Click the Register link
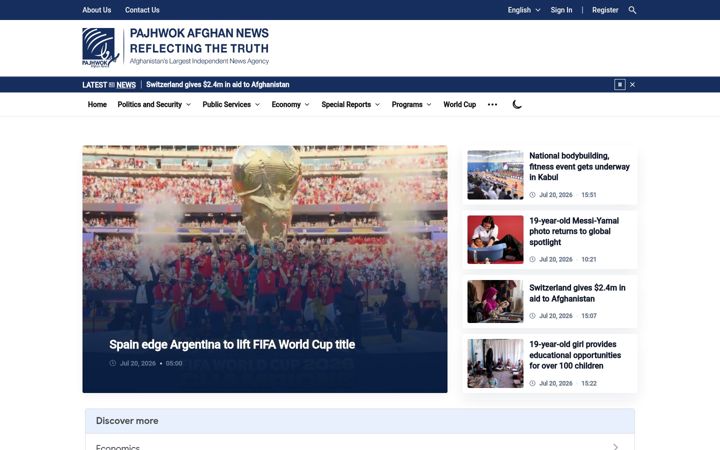720x450 pixels. [x=605, y=10]
